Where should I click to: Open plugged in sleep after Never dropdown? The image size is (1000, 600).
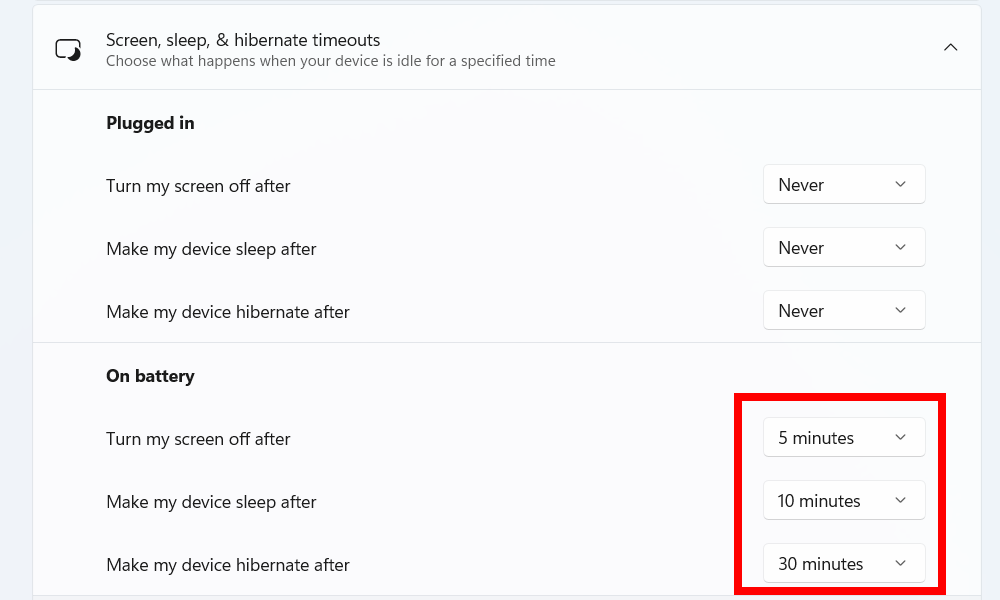pos(843,248)
